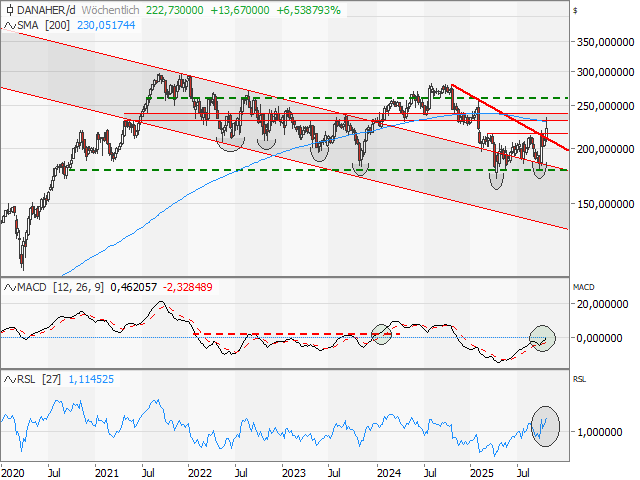Click the candlestick icon beside DANAHER/d
Screen dimensions: 640x480
coord(8,9)
